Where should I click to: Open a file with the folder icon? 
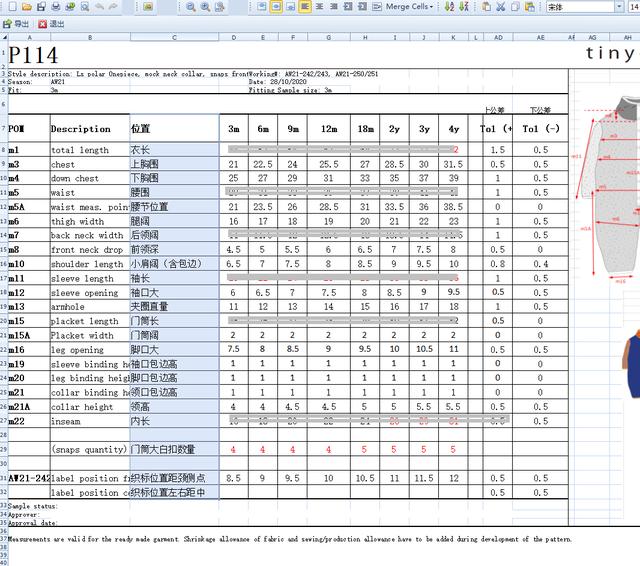[x=27, y=7]
